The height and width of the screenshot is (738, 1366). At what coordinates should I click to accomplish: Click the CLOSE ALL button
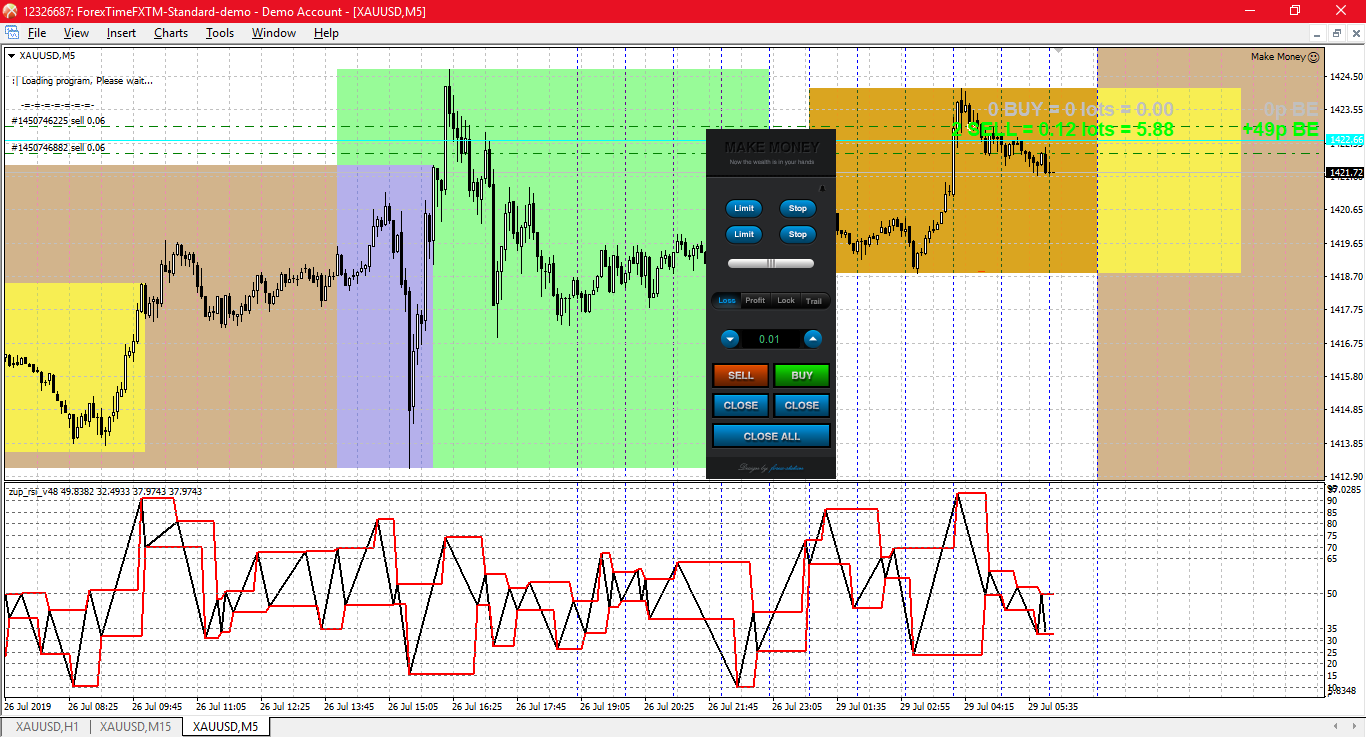pyautogui.click(x=771, y=436)
